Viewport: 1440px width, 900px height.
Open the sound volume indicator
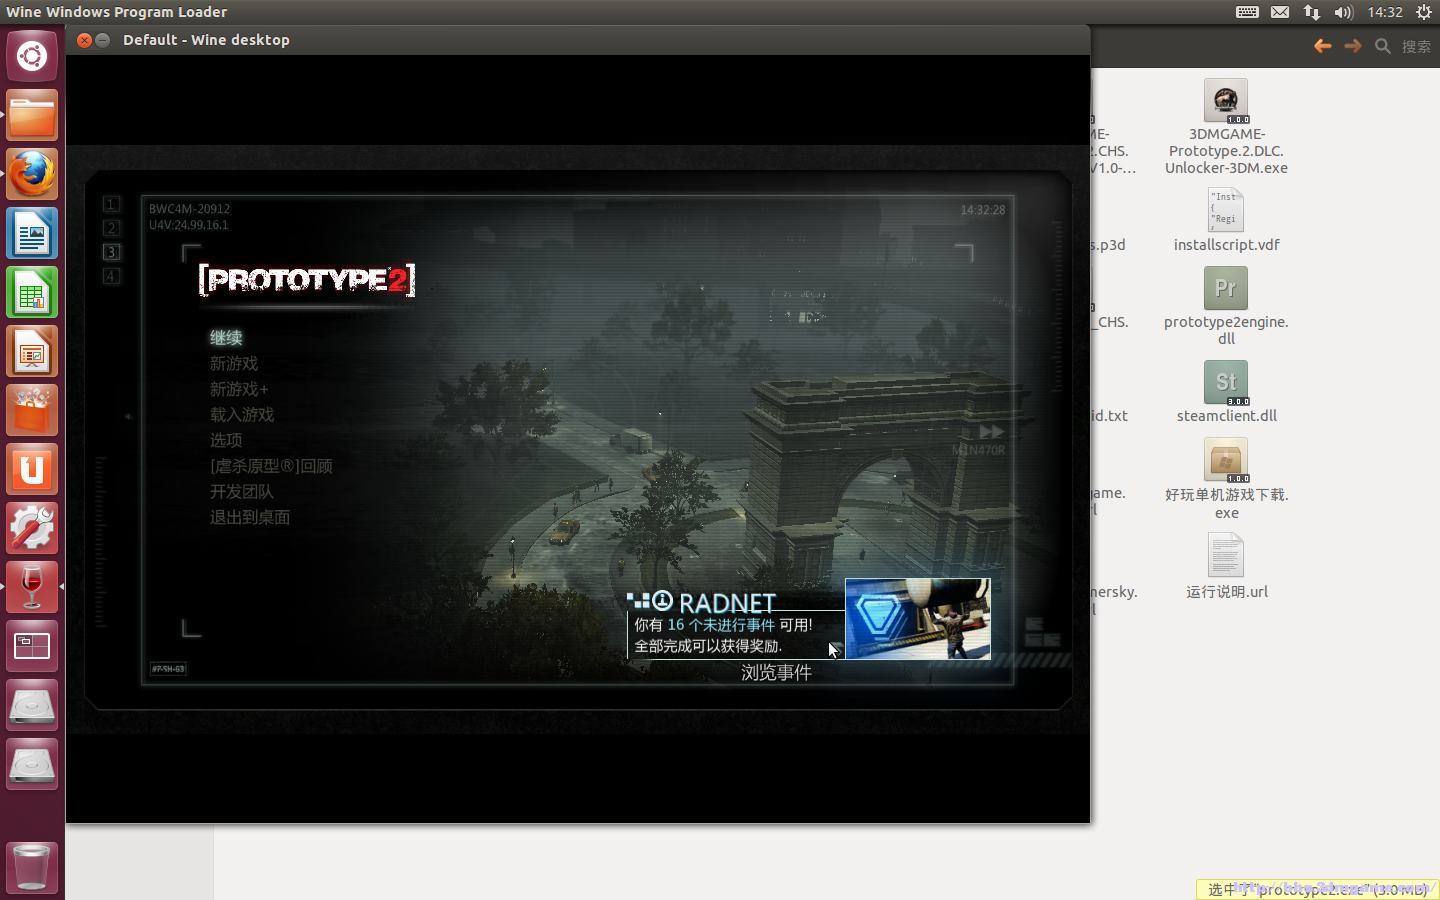tap(1343, 12)
